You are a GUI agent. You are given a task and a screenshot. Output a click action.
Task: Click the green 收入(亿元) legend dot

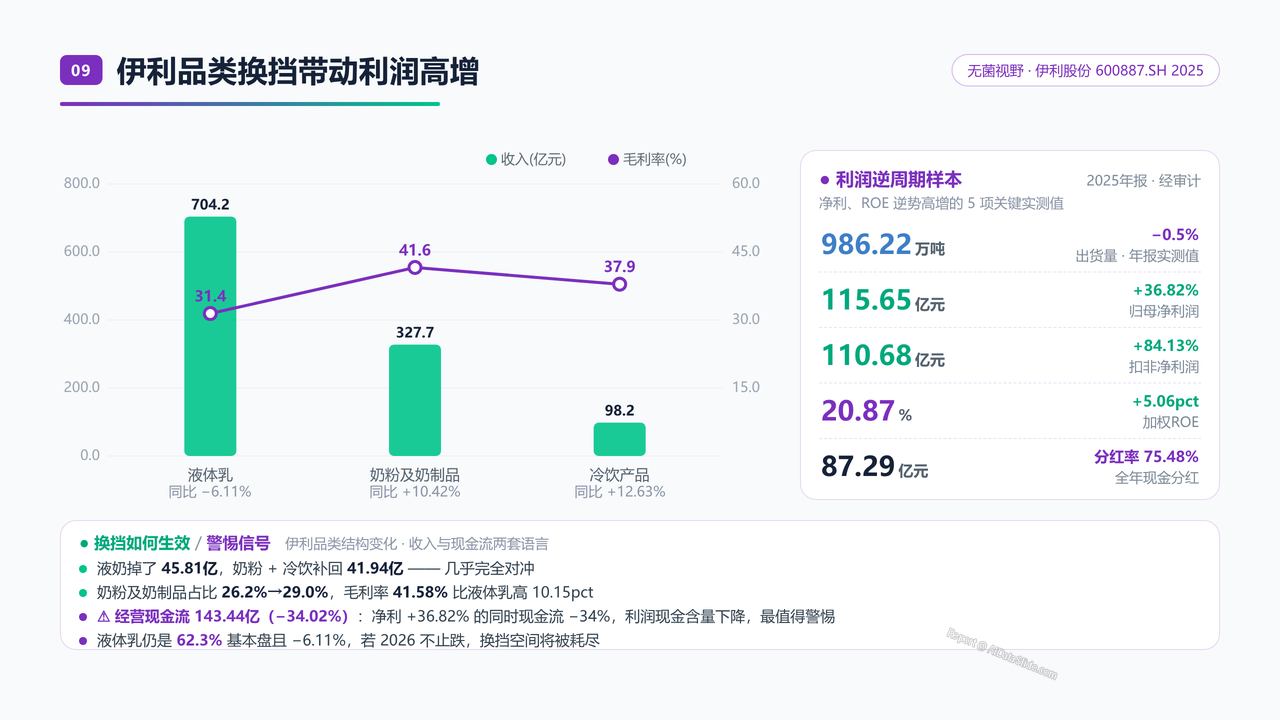491,159
